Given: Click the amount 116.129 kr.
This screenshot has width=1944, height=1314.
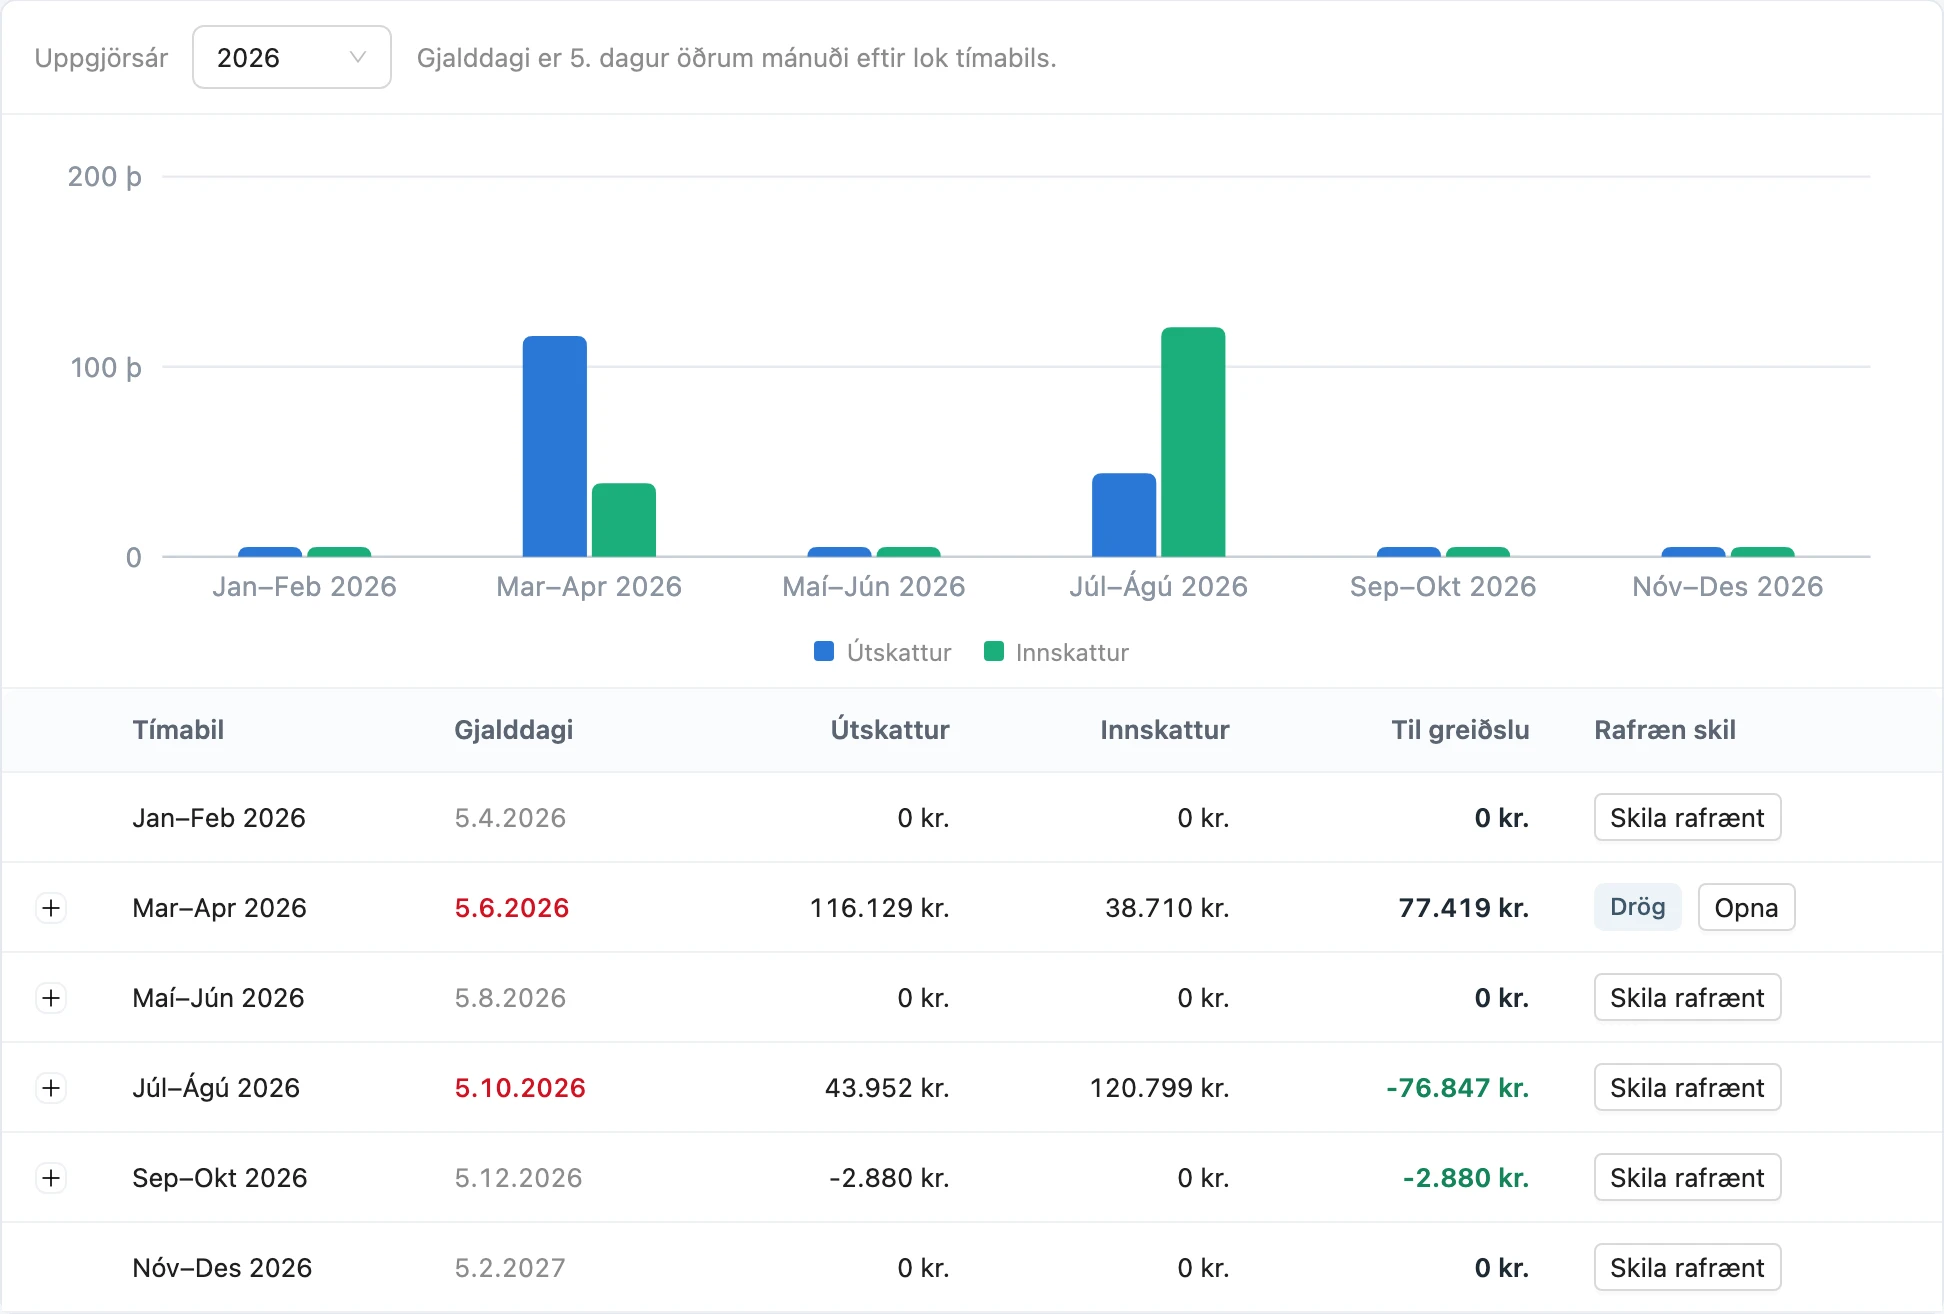Looking at the screenshot, I should coord(880,908).
